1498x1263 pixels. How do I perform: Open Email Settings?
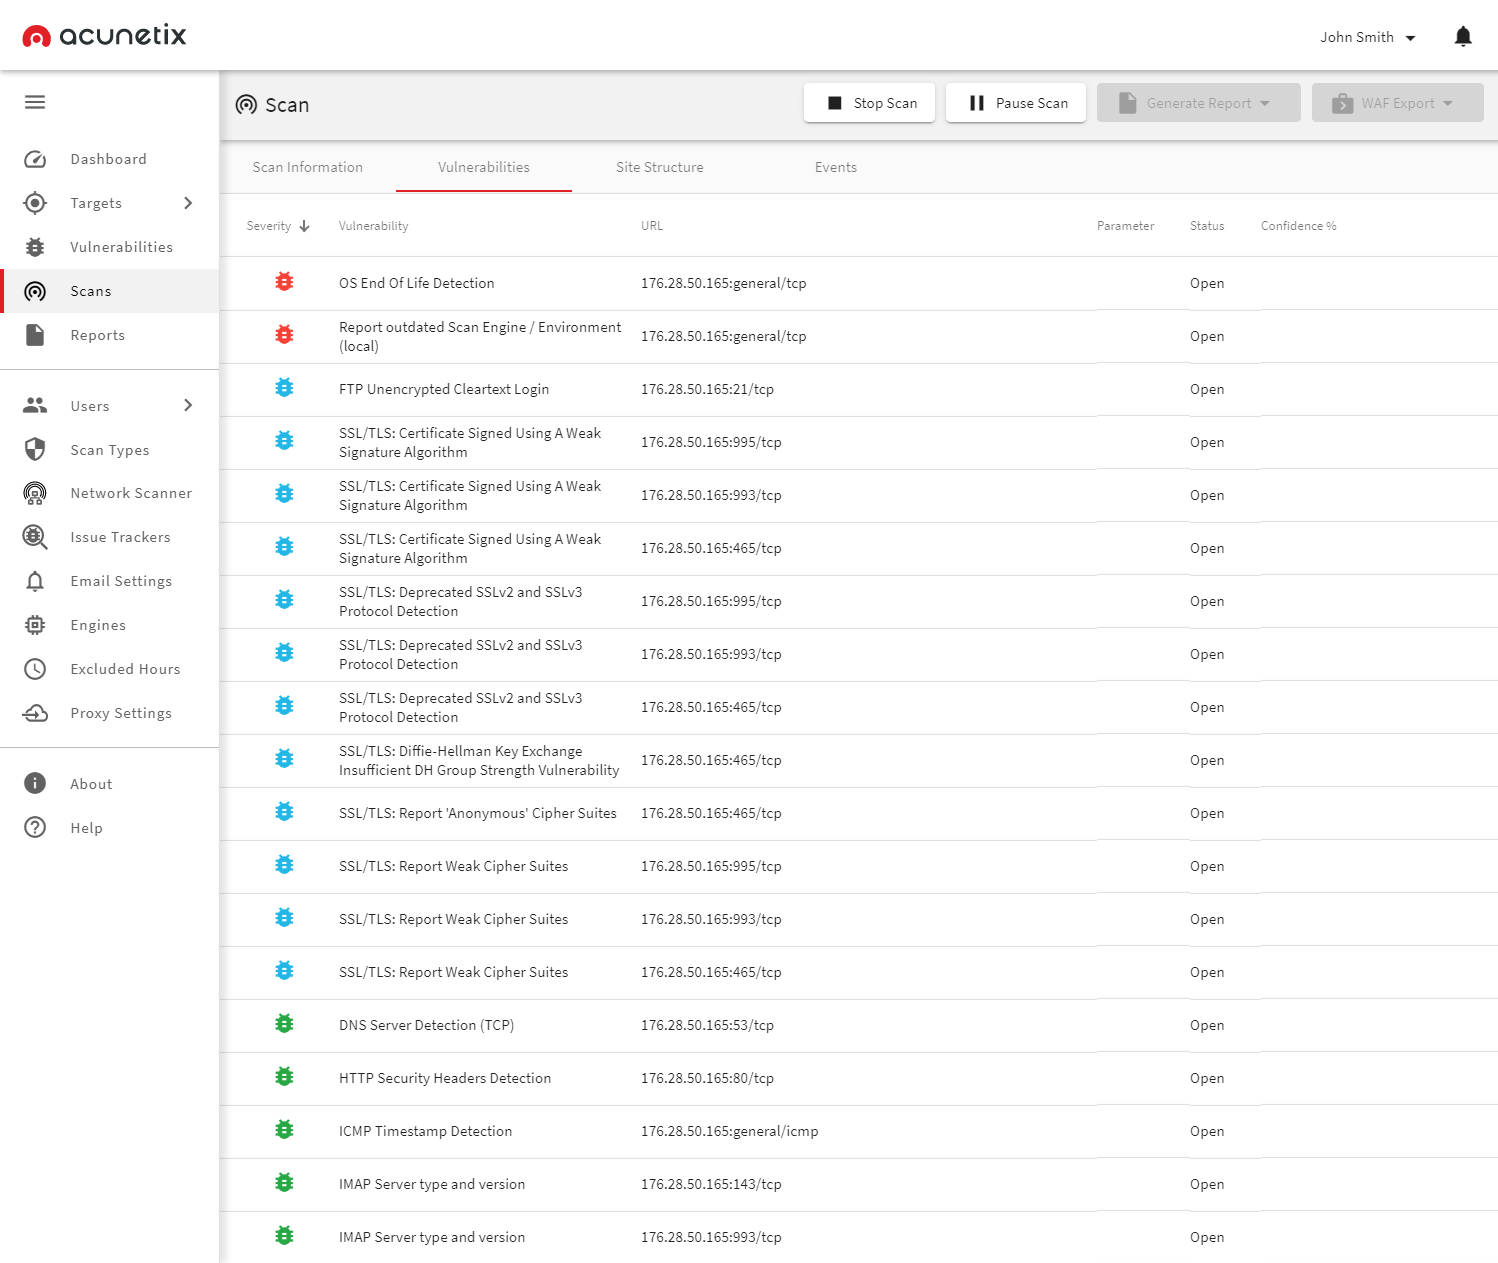point(121,581)
